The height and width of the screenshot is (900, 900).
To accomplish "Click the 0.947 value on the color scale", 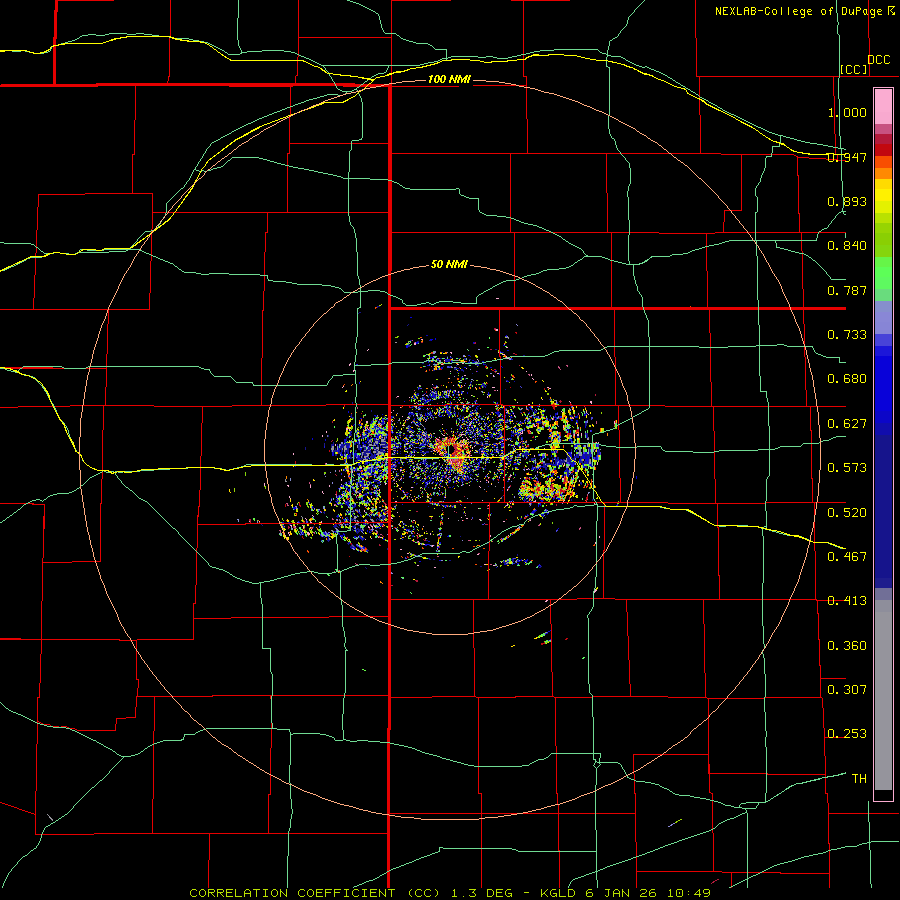I will 847,157.
